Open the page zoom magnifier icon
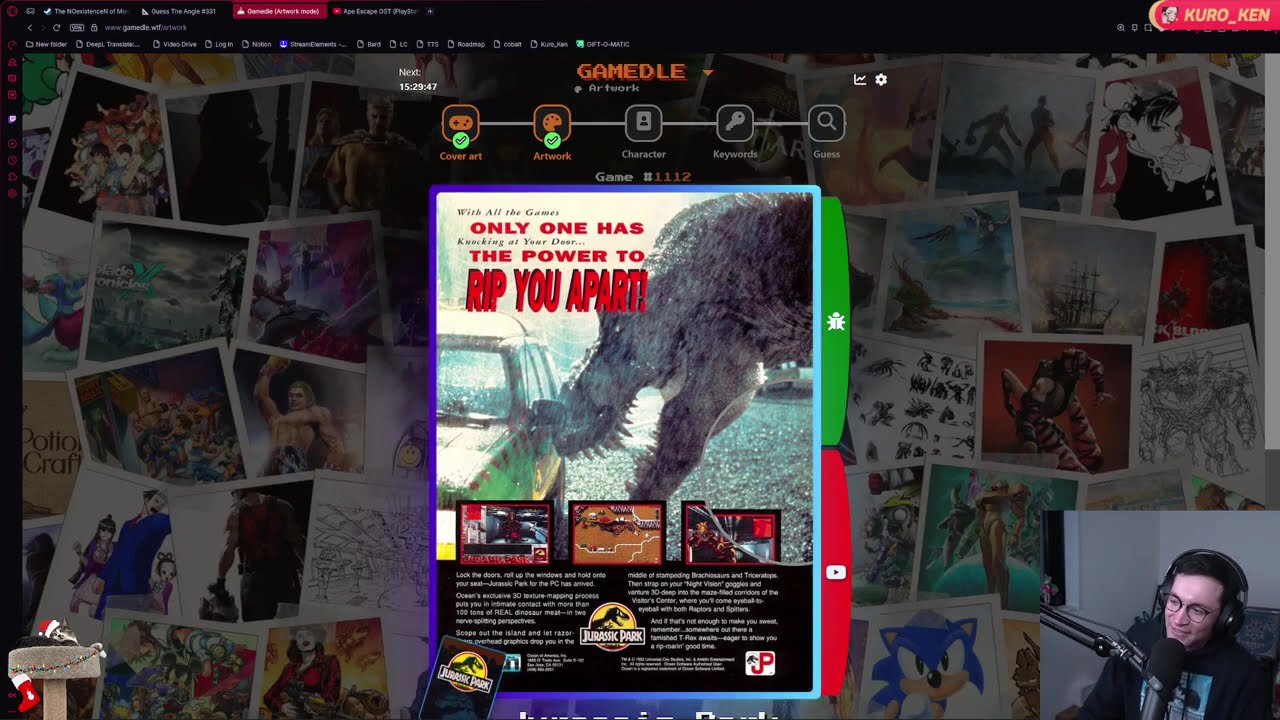 pos(1121,27)
